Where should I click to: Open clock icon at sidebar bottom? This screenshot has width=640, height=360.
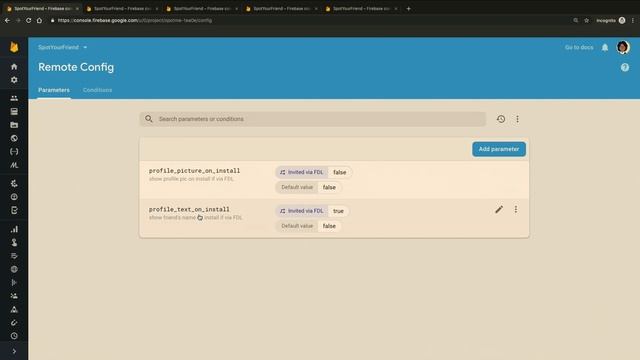pyautogui.click(x=14, y=336)
